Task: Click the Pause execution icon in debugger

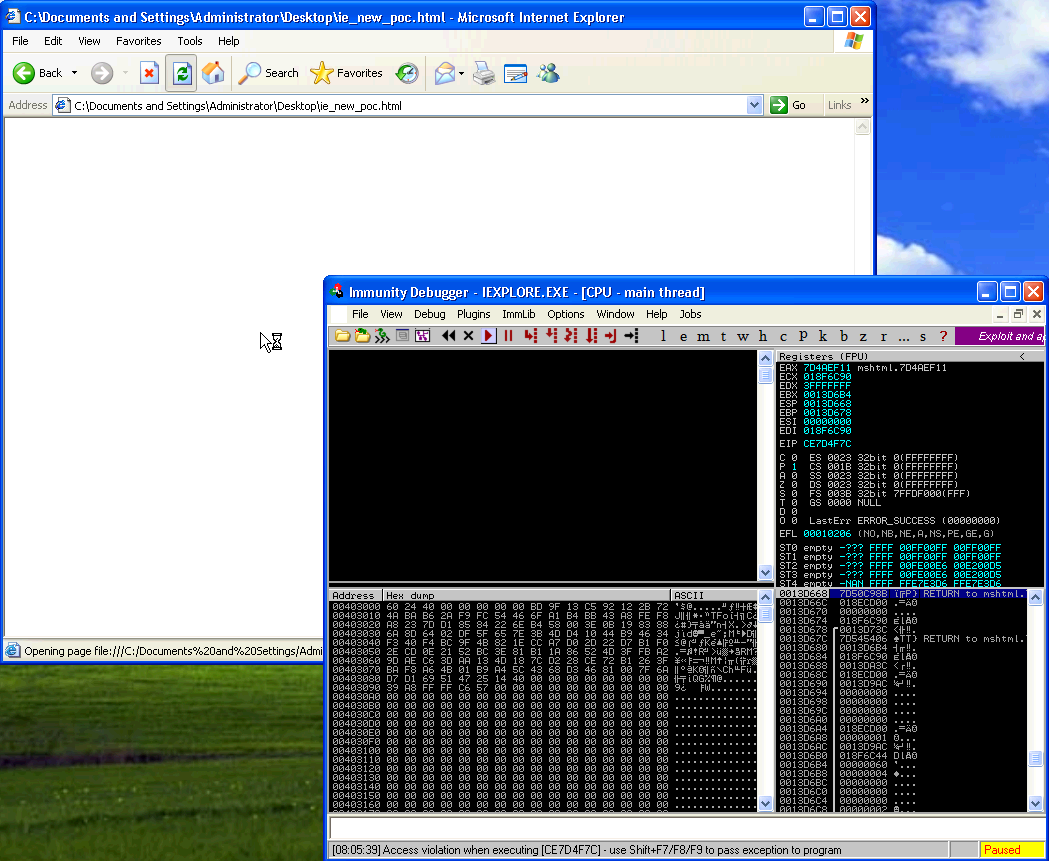Action: coord(508,336)
